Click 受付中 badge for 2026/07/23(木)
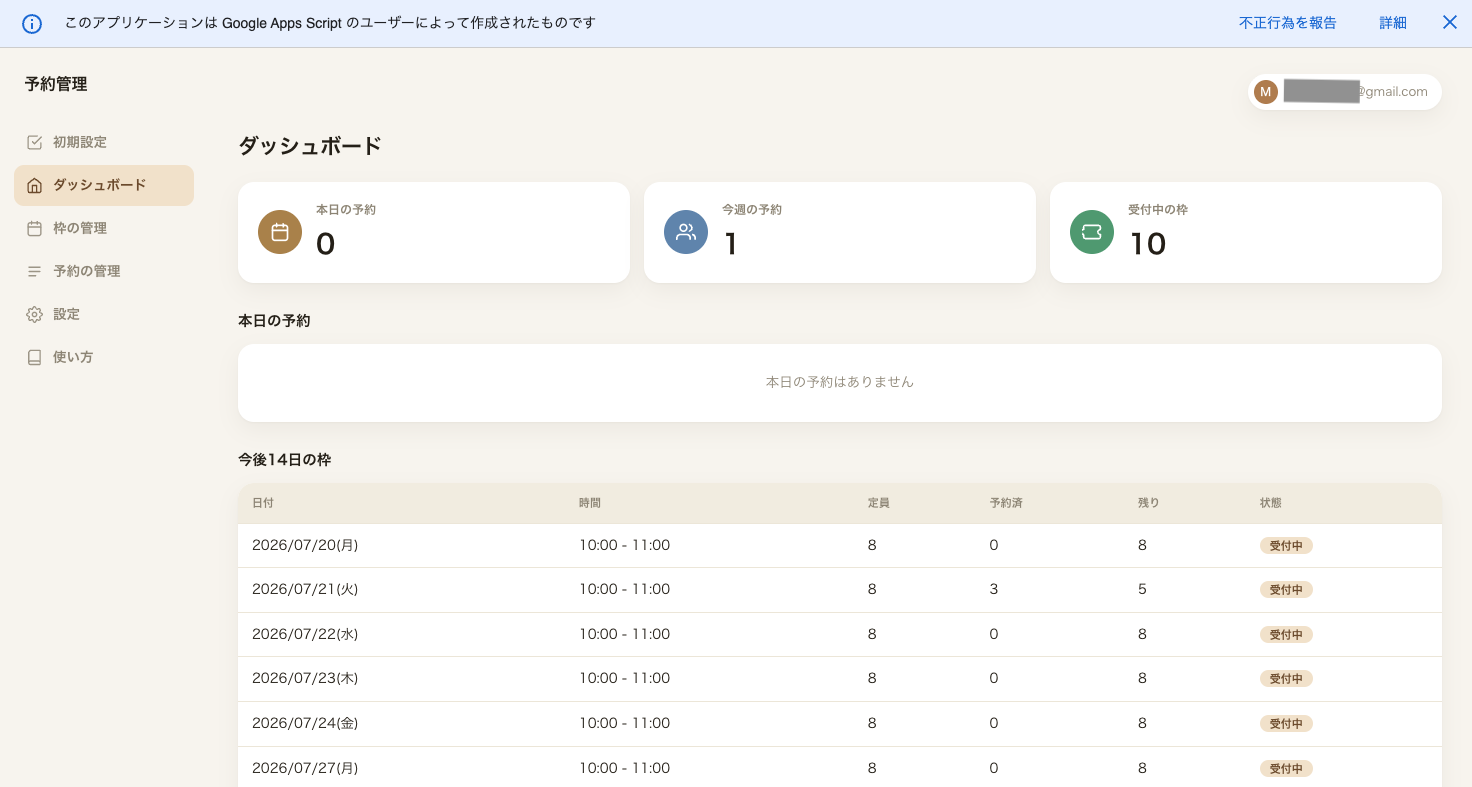This screenshot has height=787, width=1472. point(1286,679)
